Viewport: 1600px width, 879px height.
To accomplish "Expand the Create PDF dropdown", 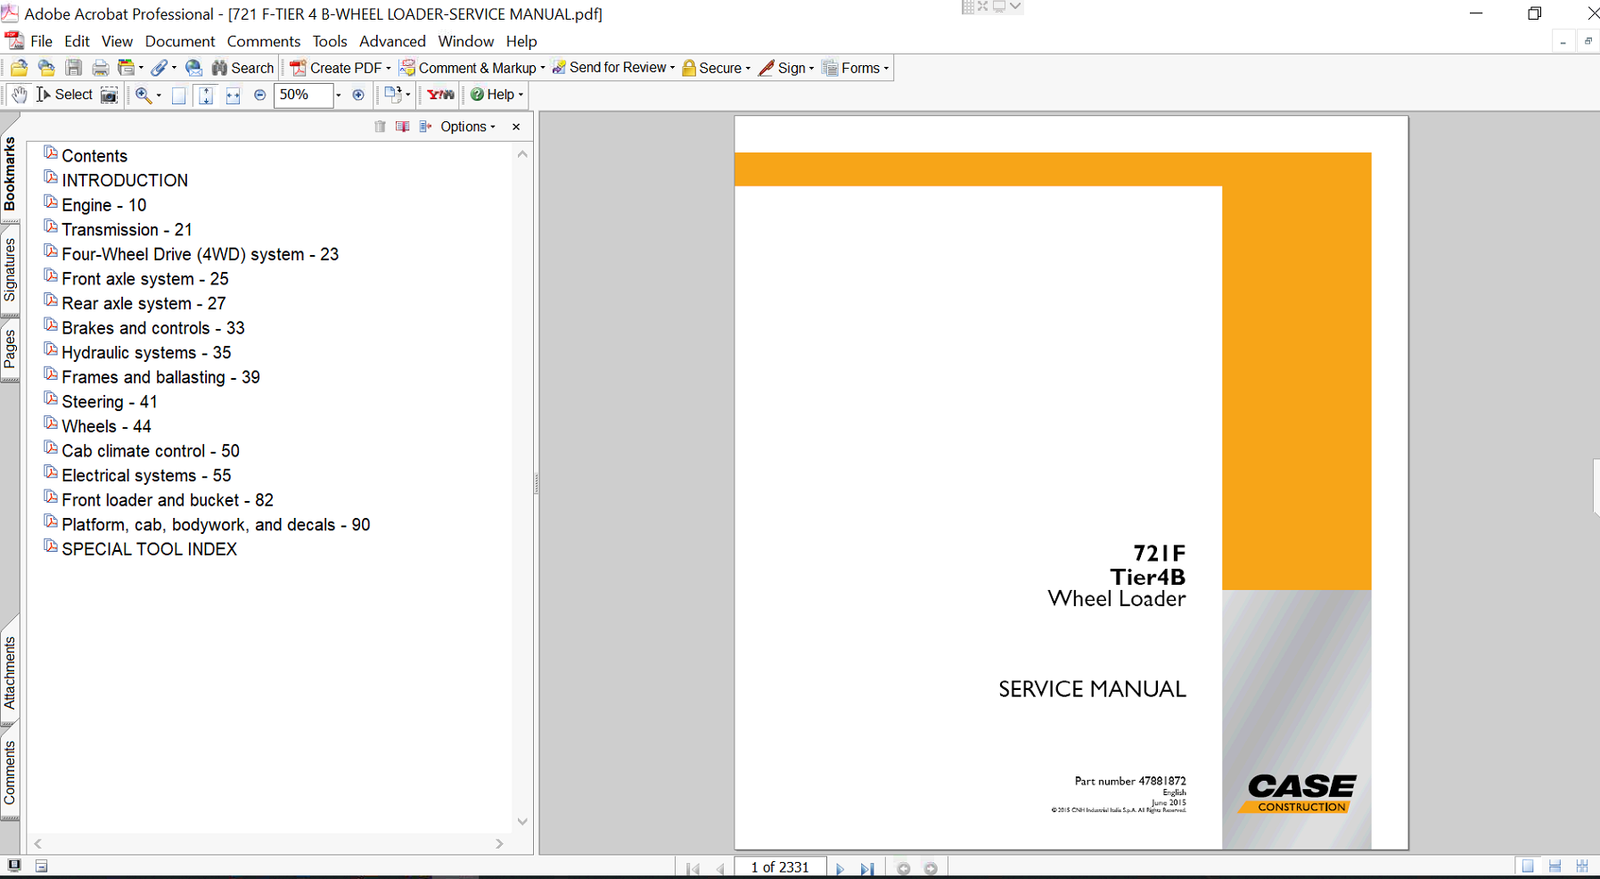I will click(388, 68).
